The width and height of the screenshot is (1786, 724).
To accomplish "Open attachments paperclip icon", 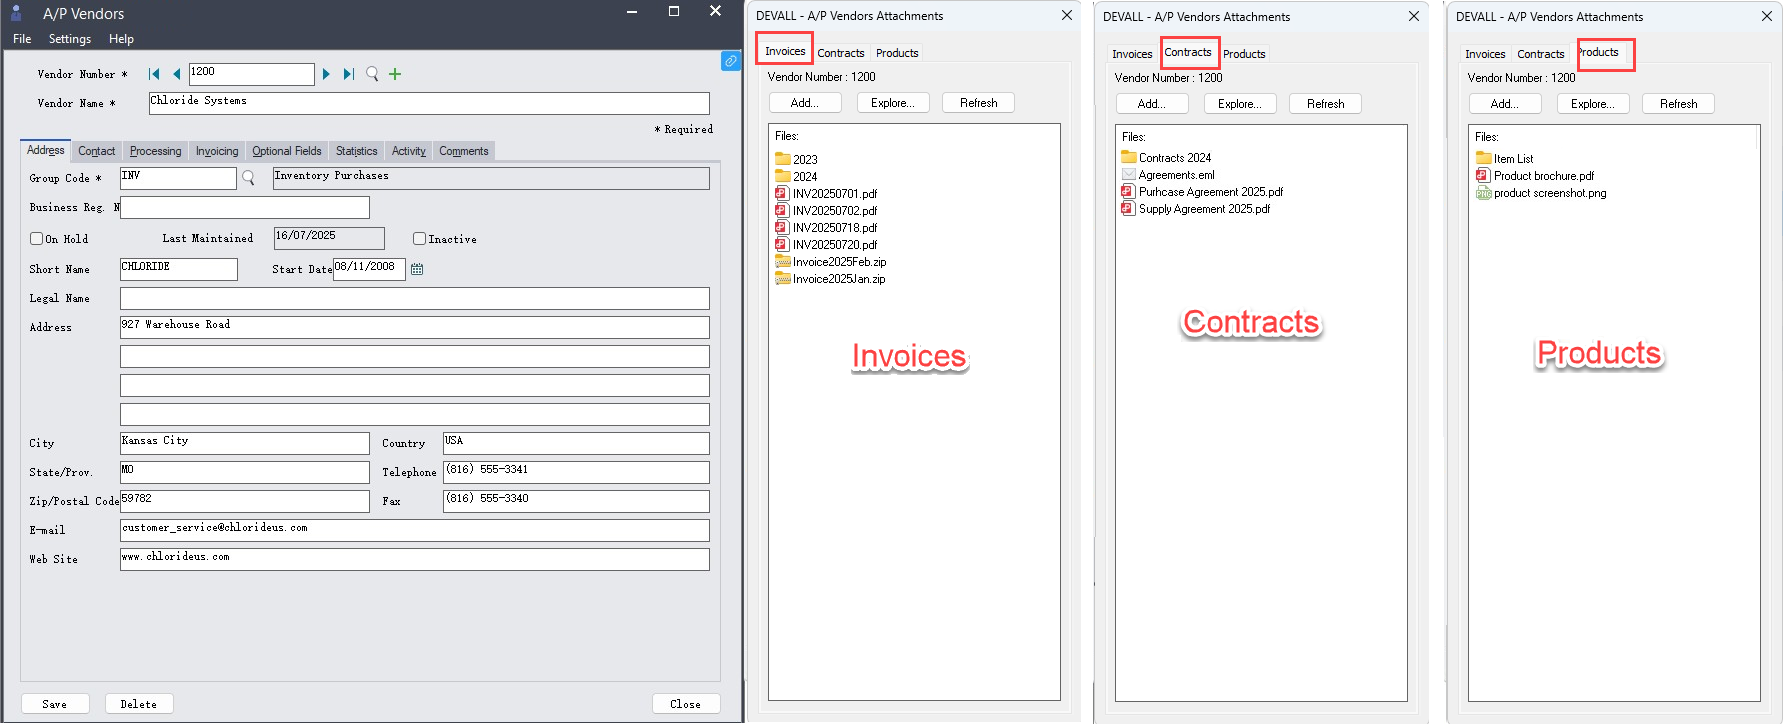I will (731, 61).
